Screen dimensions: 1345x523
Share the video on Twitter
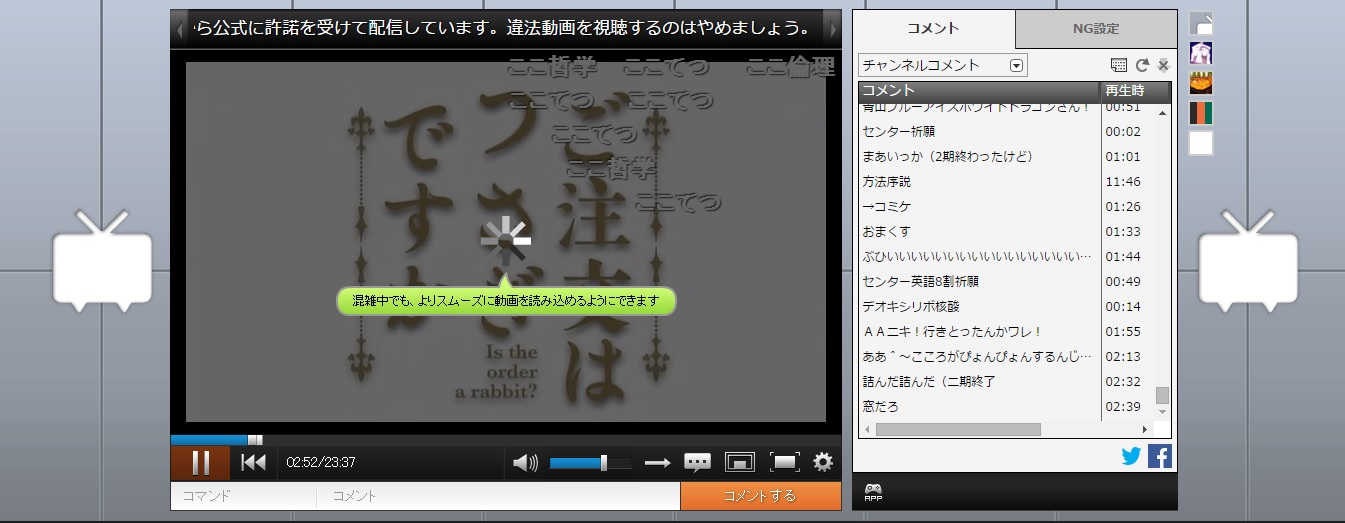1132,456
